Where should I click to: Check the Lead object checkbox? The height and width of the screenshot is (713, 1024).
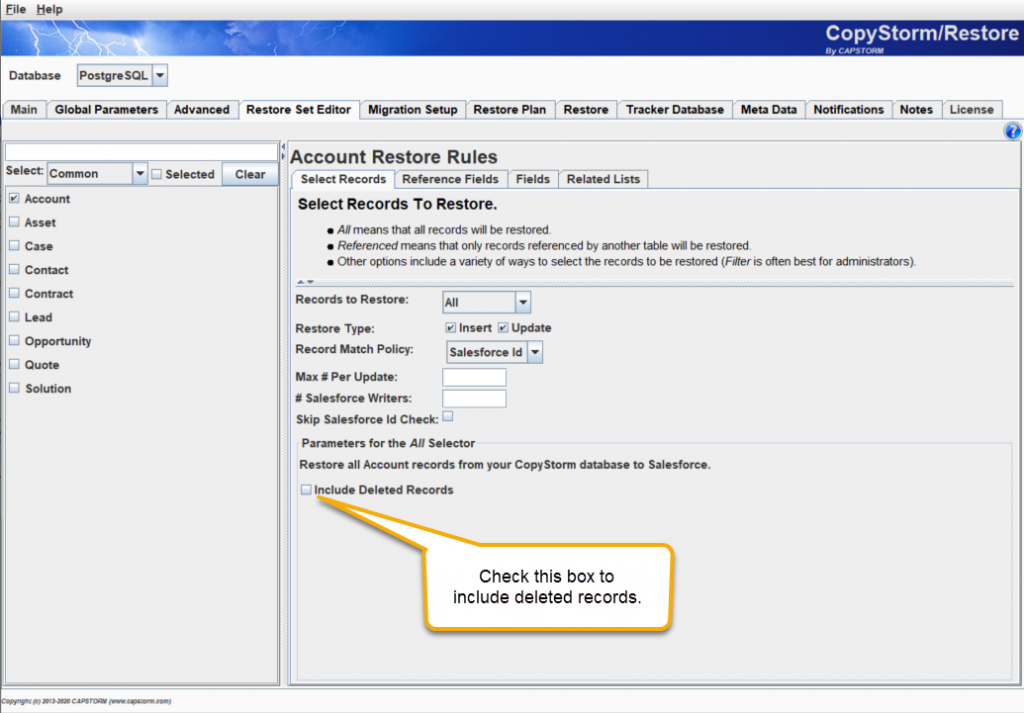pos(14,317)
